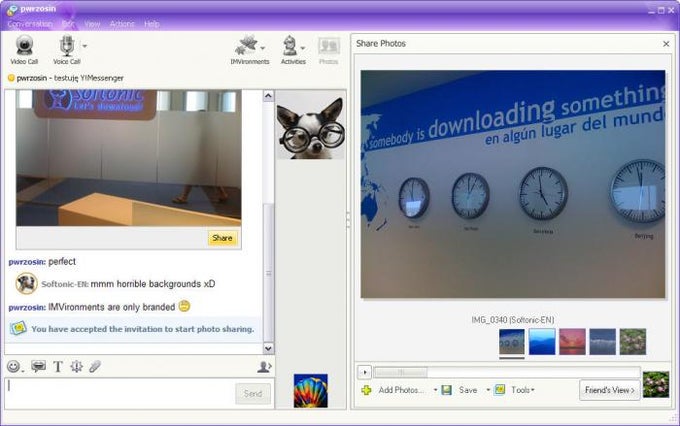The image size is (680, 426).
Task: Click the audibles speech bubble icon
Action: (38, 367)
